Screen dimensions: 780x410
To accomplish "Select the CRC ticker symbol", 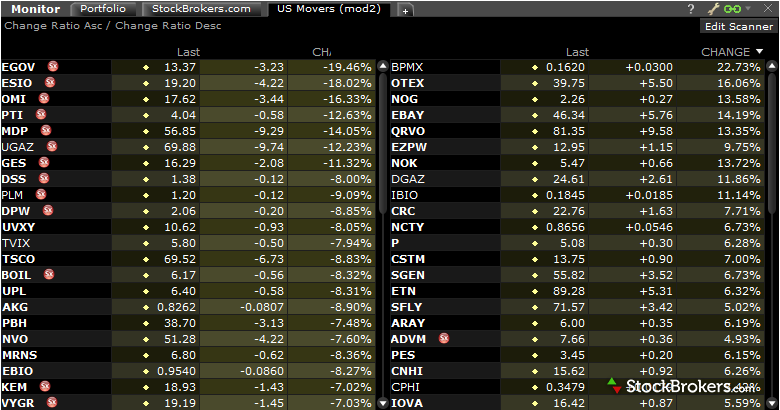I will click(x=403, y=210).
